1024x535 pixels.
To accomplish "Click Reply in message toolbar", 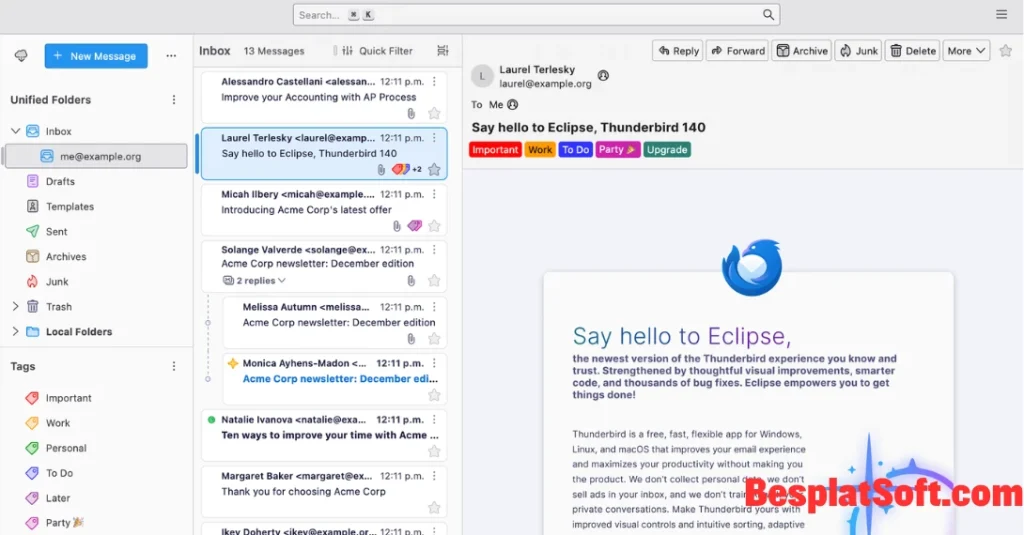I will [x=678, y=51].
